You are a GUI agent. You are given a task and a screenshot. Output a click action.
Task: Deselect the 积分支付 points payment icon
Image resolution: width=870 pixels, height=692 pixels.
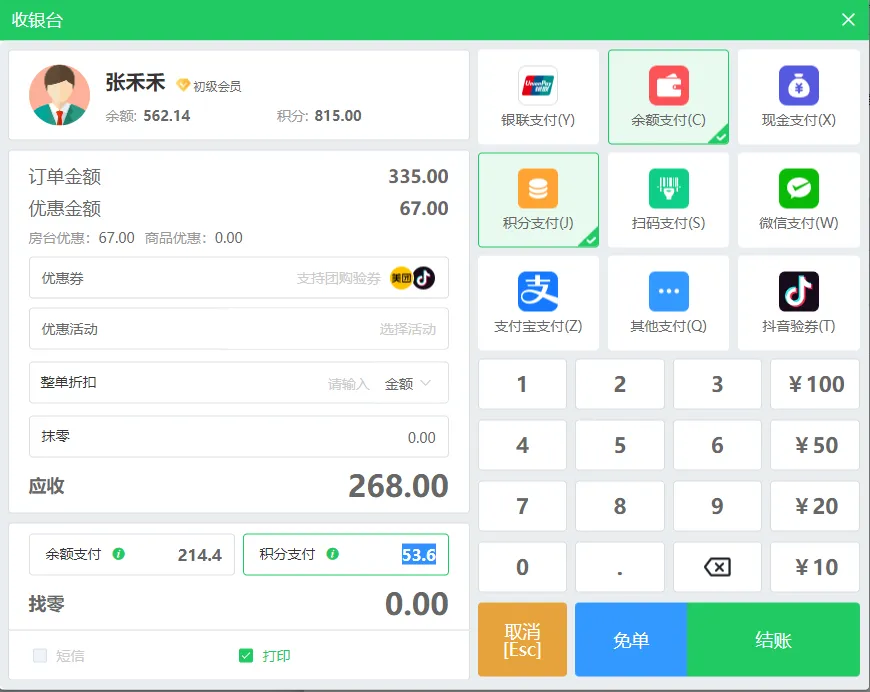(x=538, y=200)
